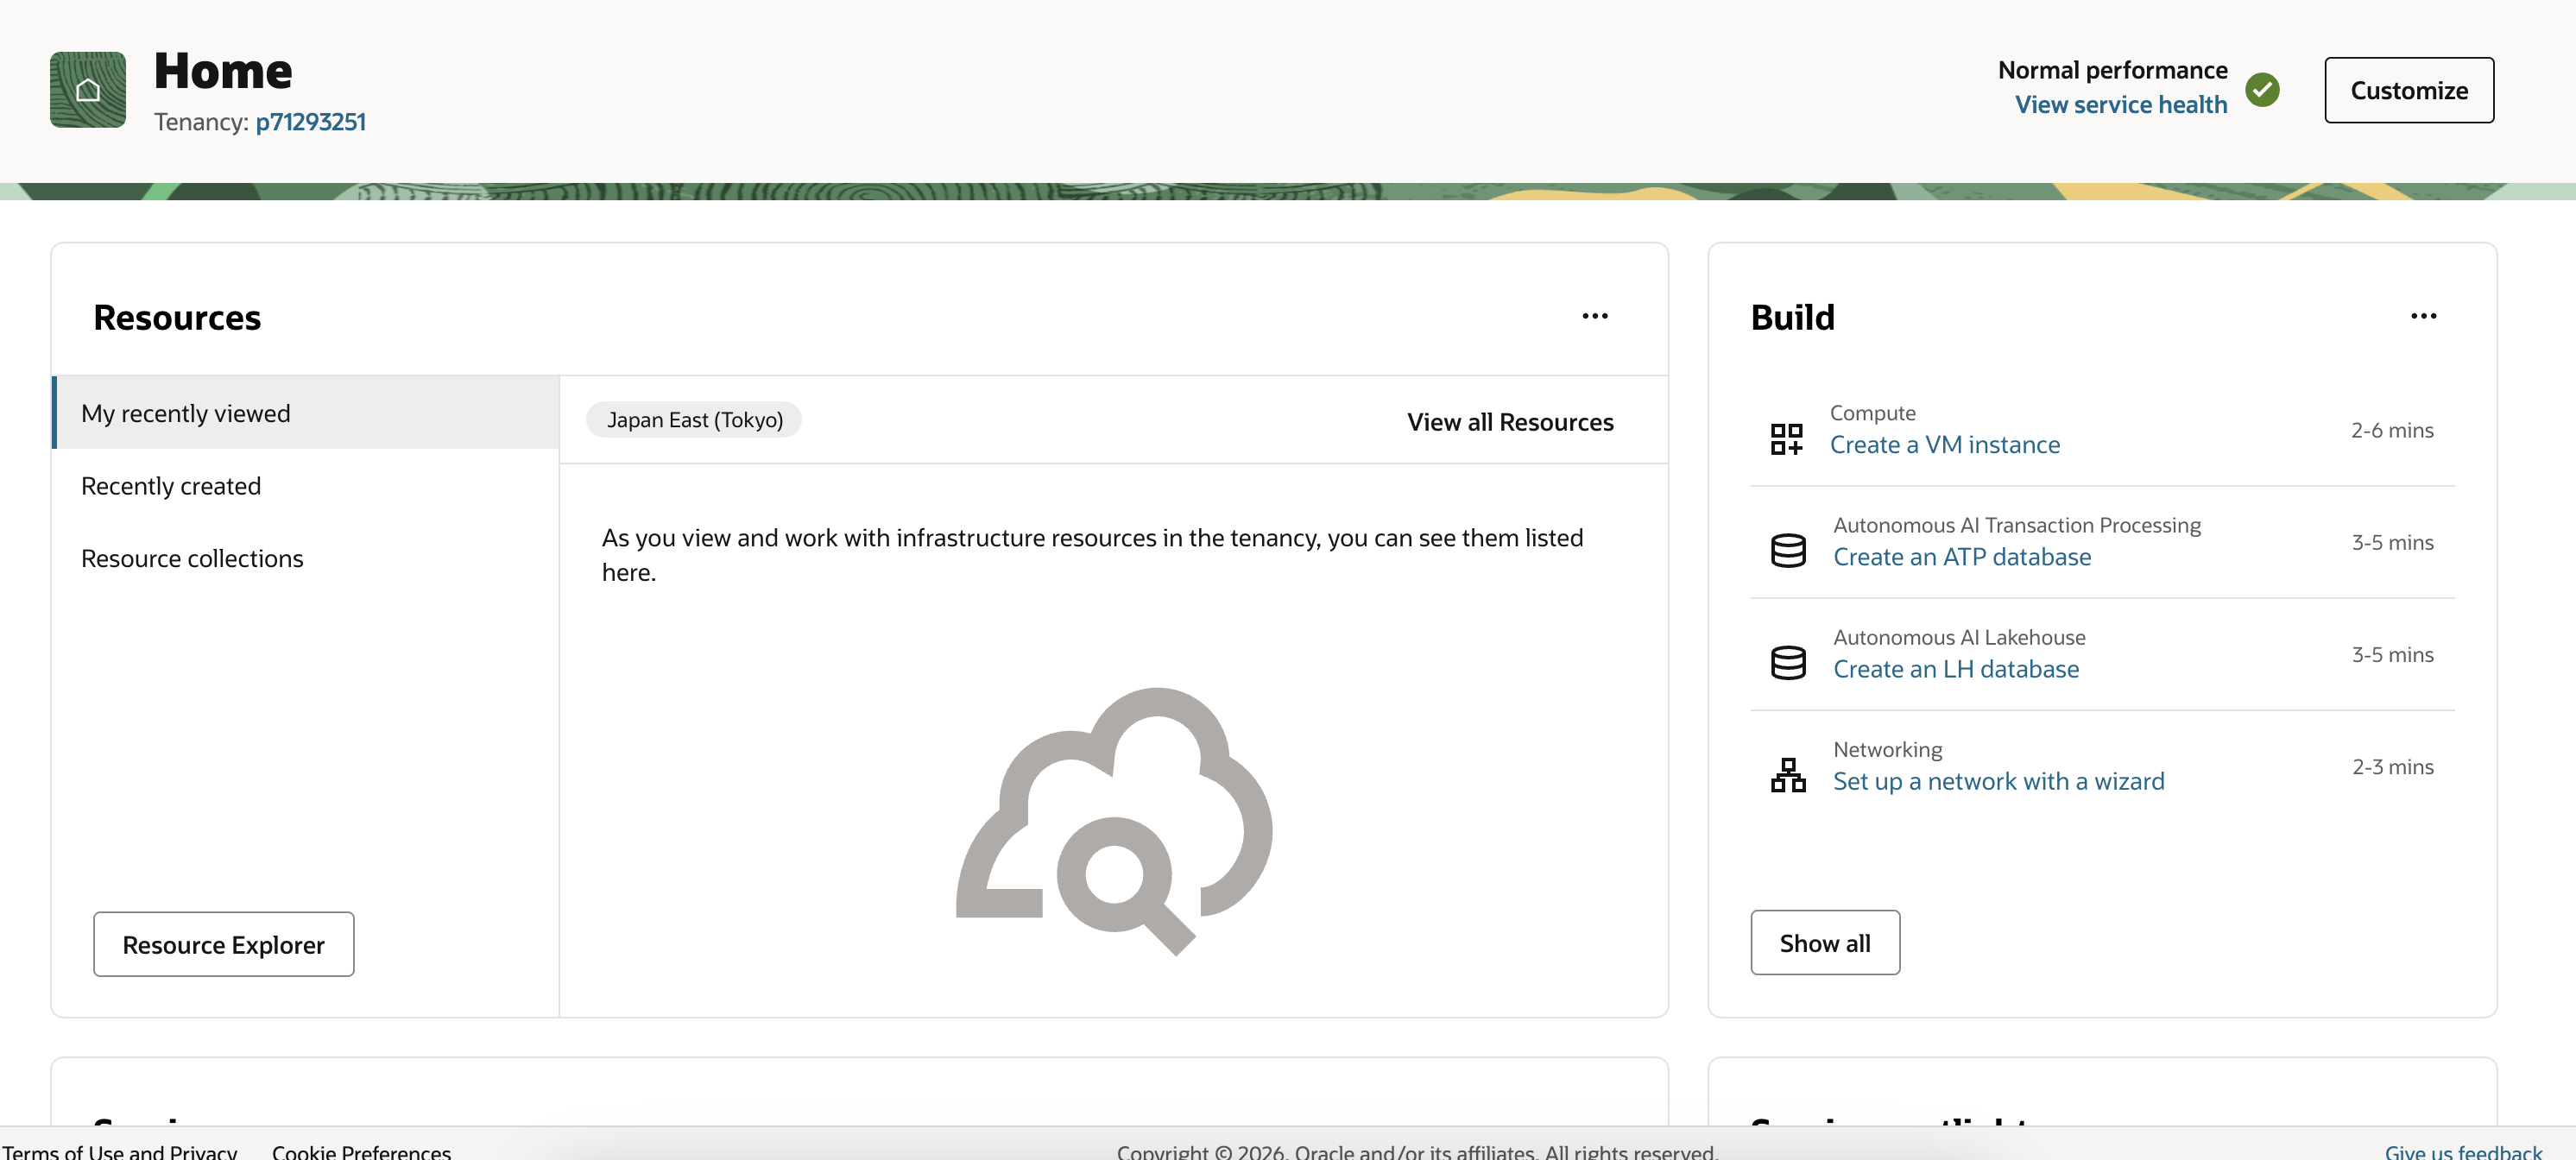
Task: Click the green Home icon tile
Action: tap(88, 90)
